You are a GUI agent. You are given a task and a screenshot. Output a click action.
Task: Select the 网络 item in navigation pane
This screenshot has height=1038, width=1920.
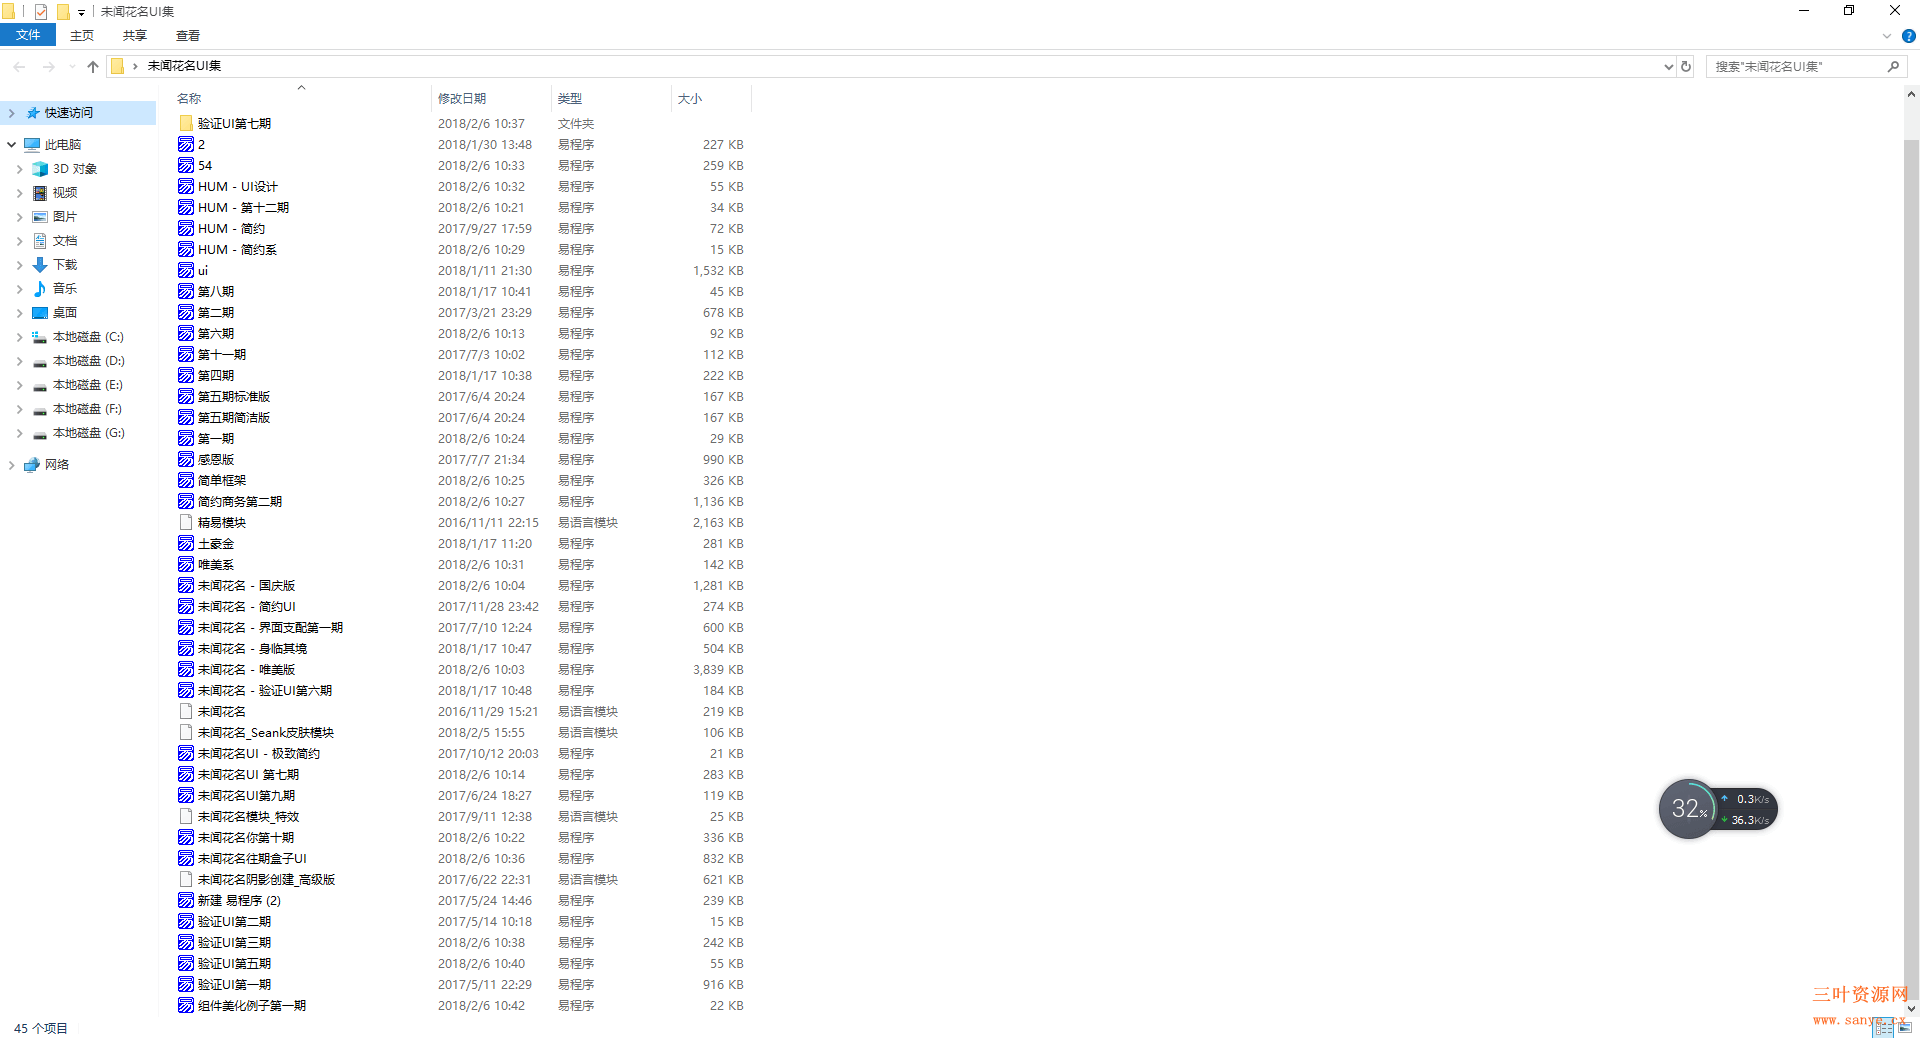pos(57,465)
